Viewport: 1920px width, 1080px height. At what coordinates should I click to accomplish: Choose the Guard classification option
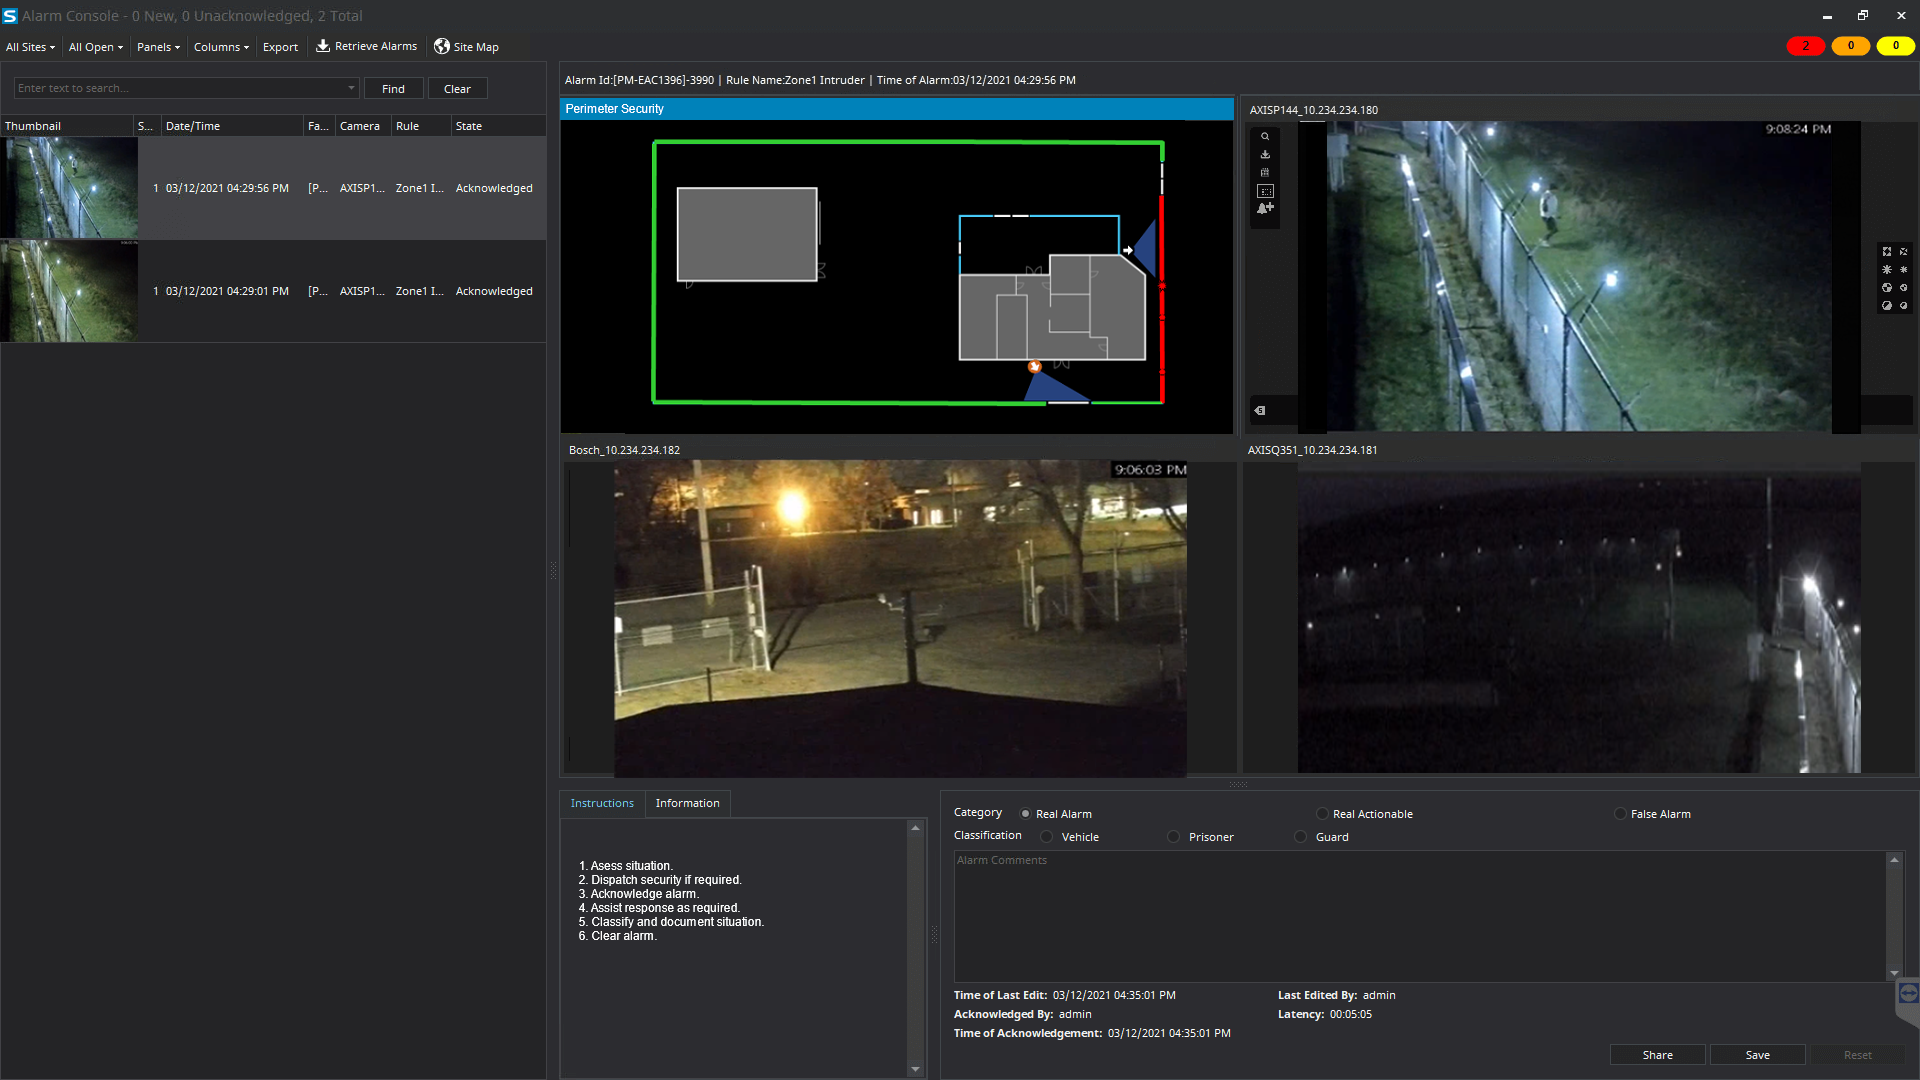[1300, 836]
